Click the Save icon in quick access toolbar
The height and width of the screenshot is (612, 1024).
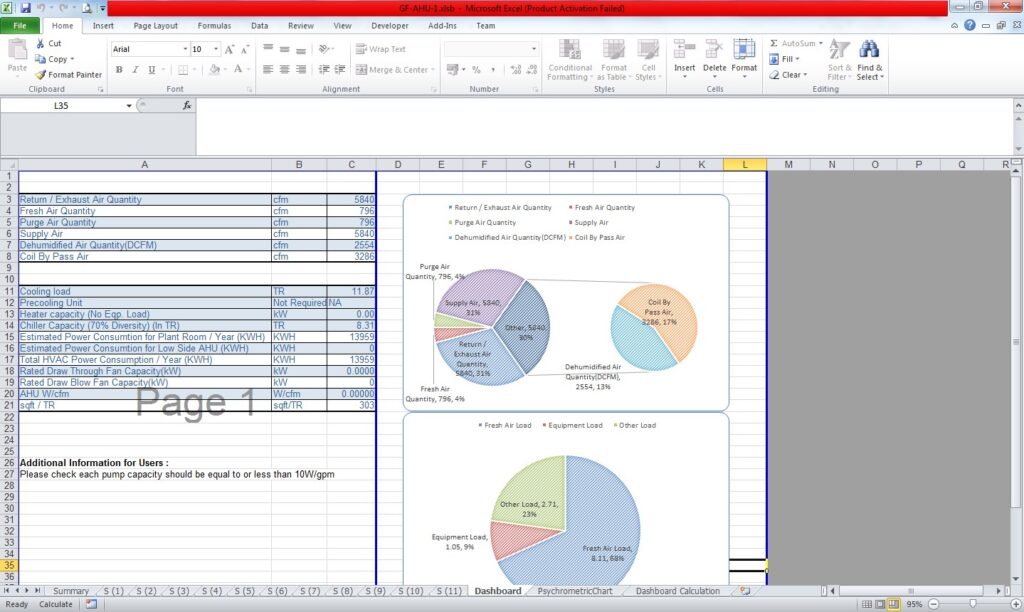tap(26, 8)
